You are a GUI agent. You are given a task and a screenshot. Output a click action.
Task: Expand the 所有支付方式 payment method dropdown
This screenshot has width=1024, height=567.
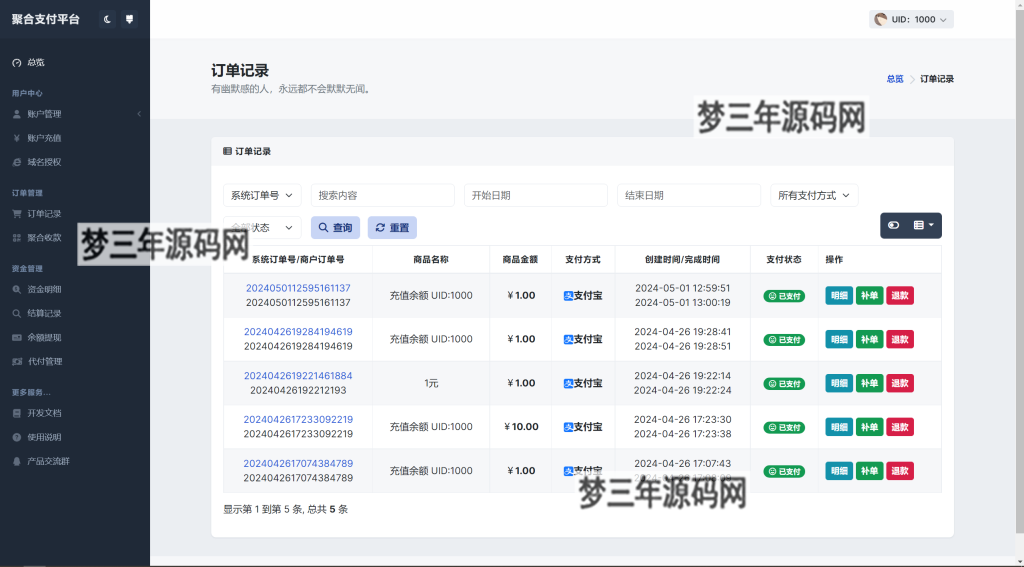coord(813,195)
